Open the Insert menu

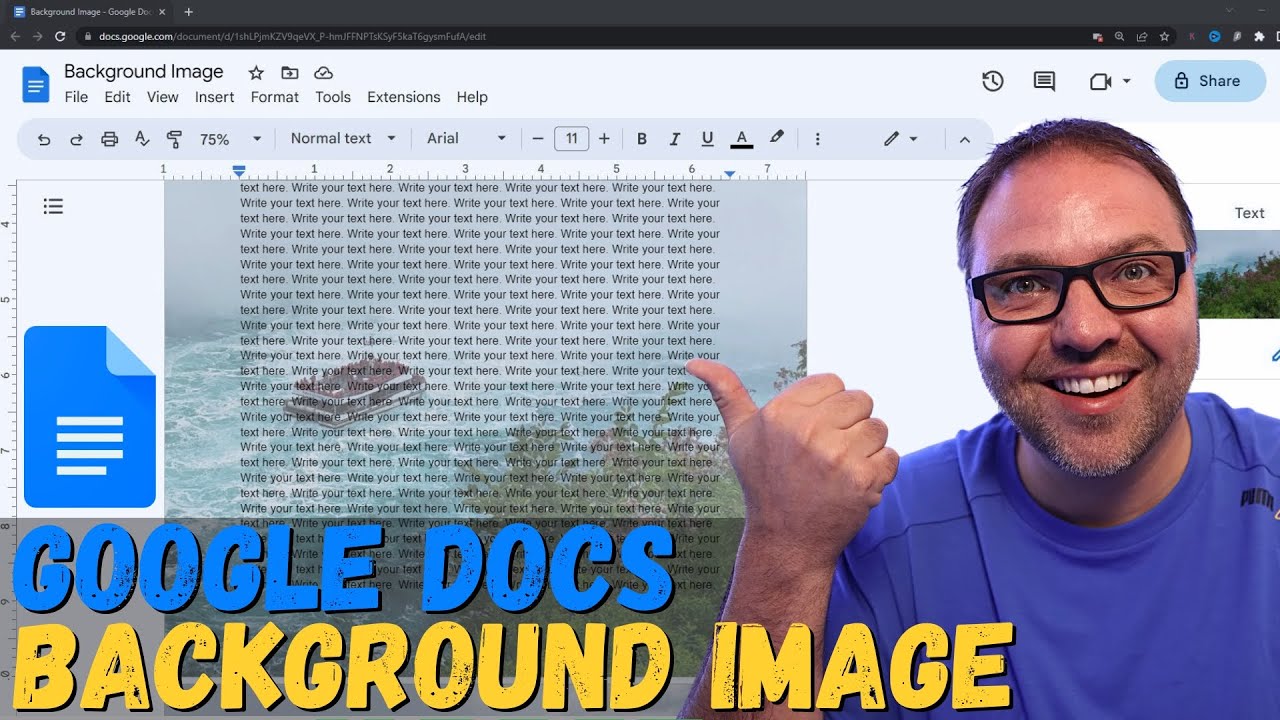[x=214, y=97]
